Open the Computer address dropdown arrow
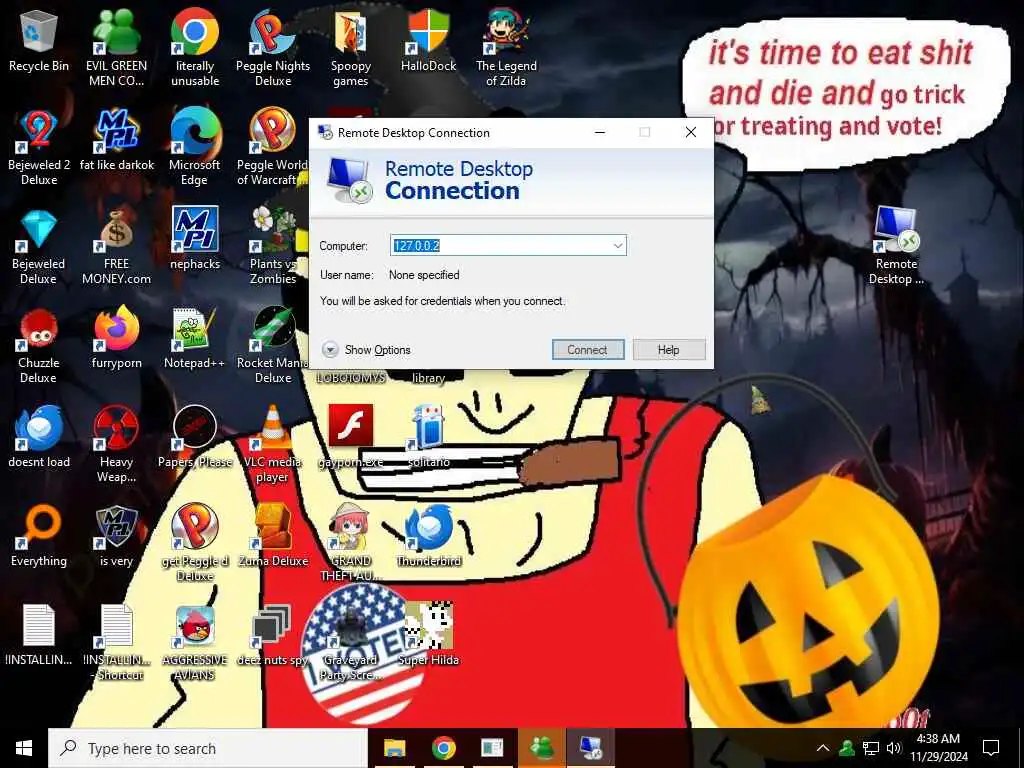The height and width of the screenshot is (768, 1024). 618,246
